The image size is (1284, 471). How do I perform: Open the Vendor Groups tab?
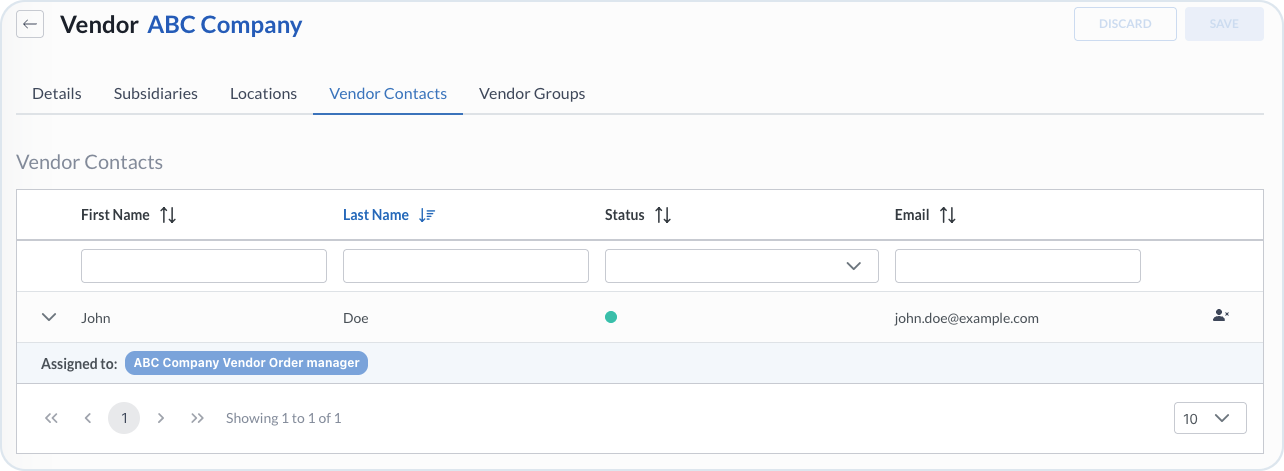click(532, 93)
